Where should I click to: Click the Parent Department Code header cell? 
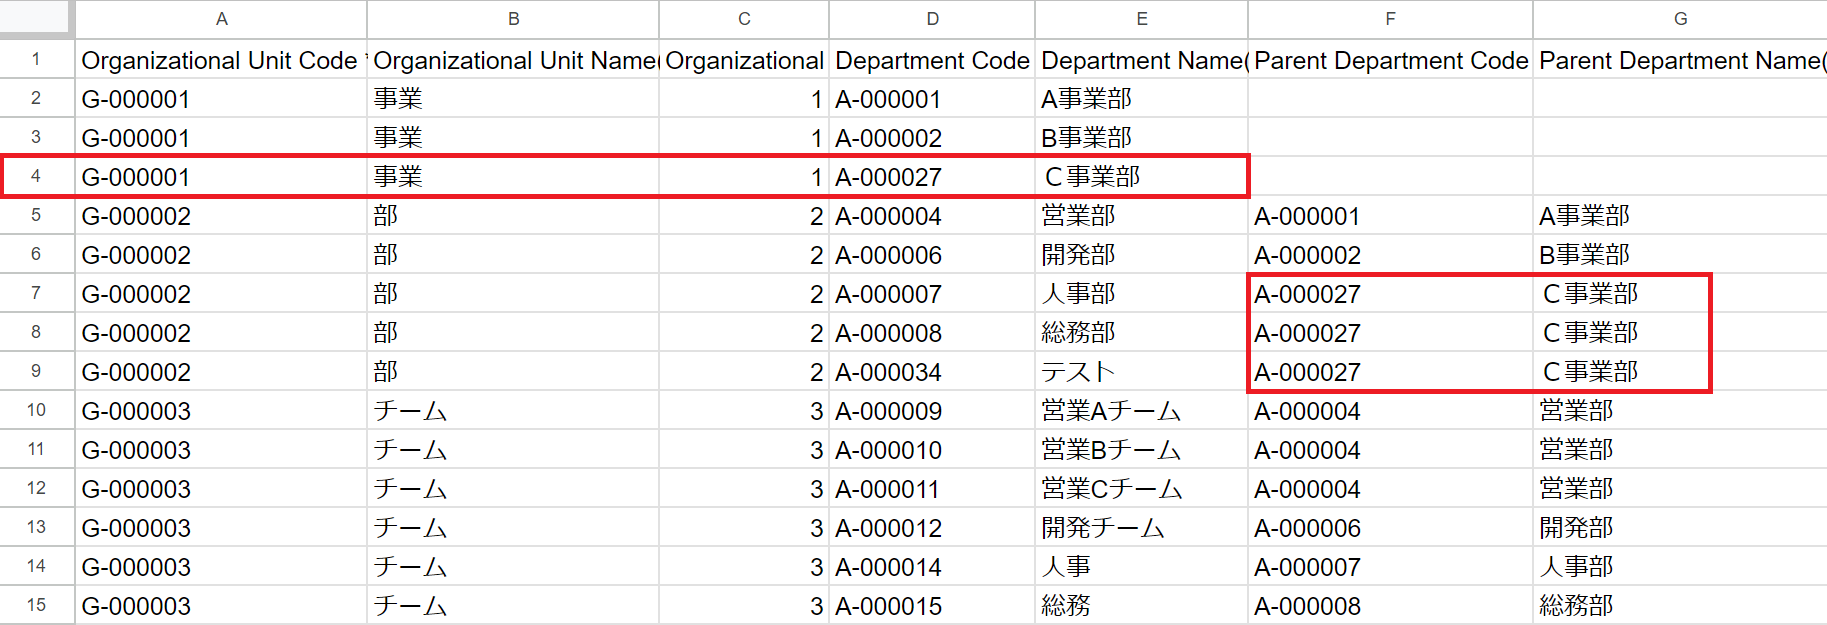1390,61
